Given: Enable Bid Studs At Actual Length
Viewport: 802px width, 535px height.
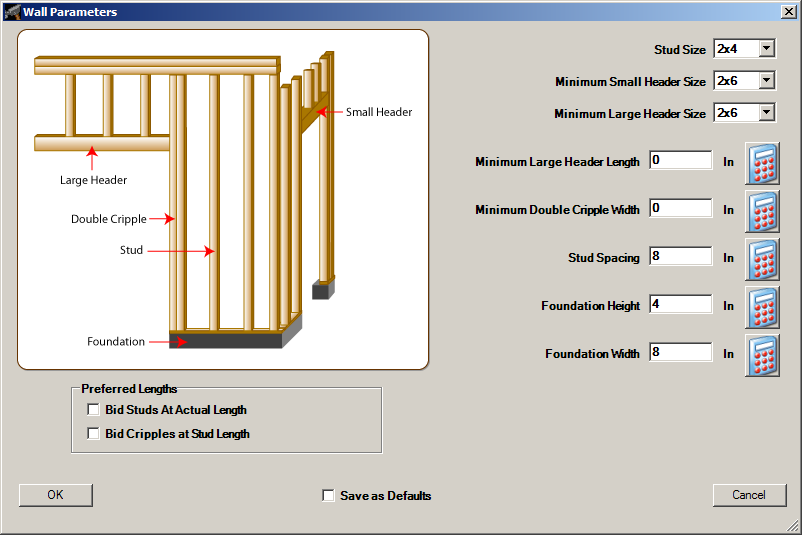Looking at the screenshot, I should point(93,410).
